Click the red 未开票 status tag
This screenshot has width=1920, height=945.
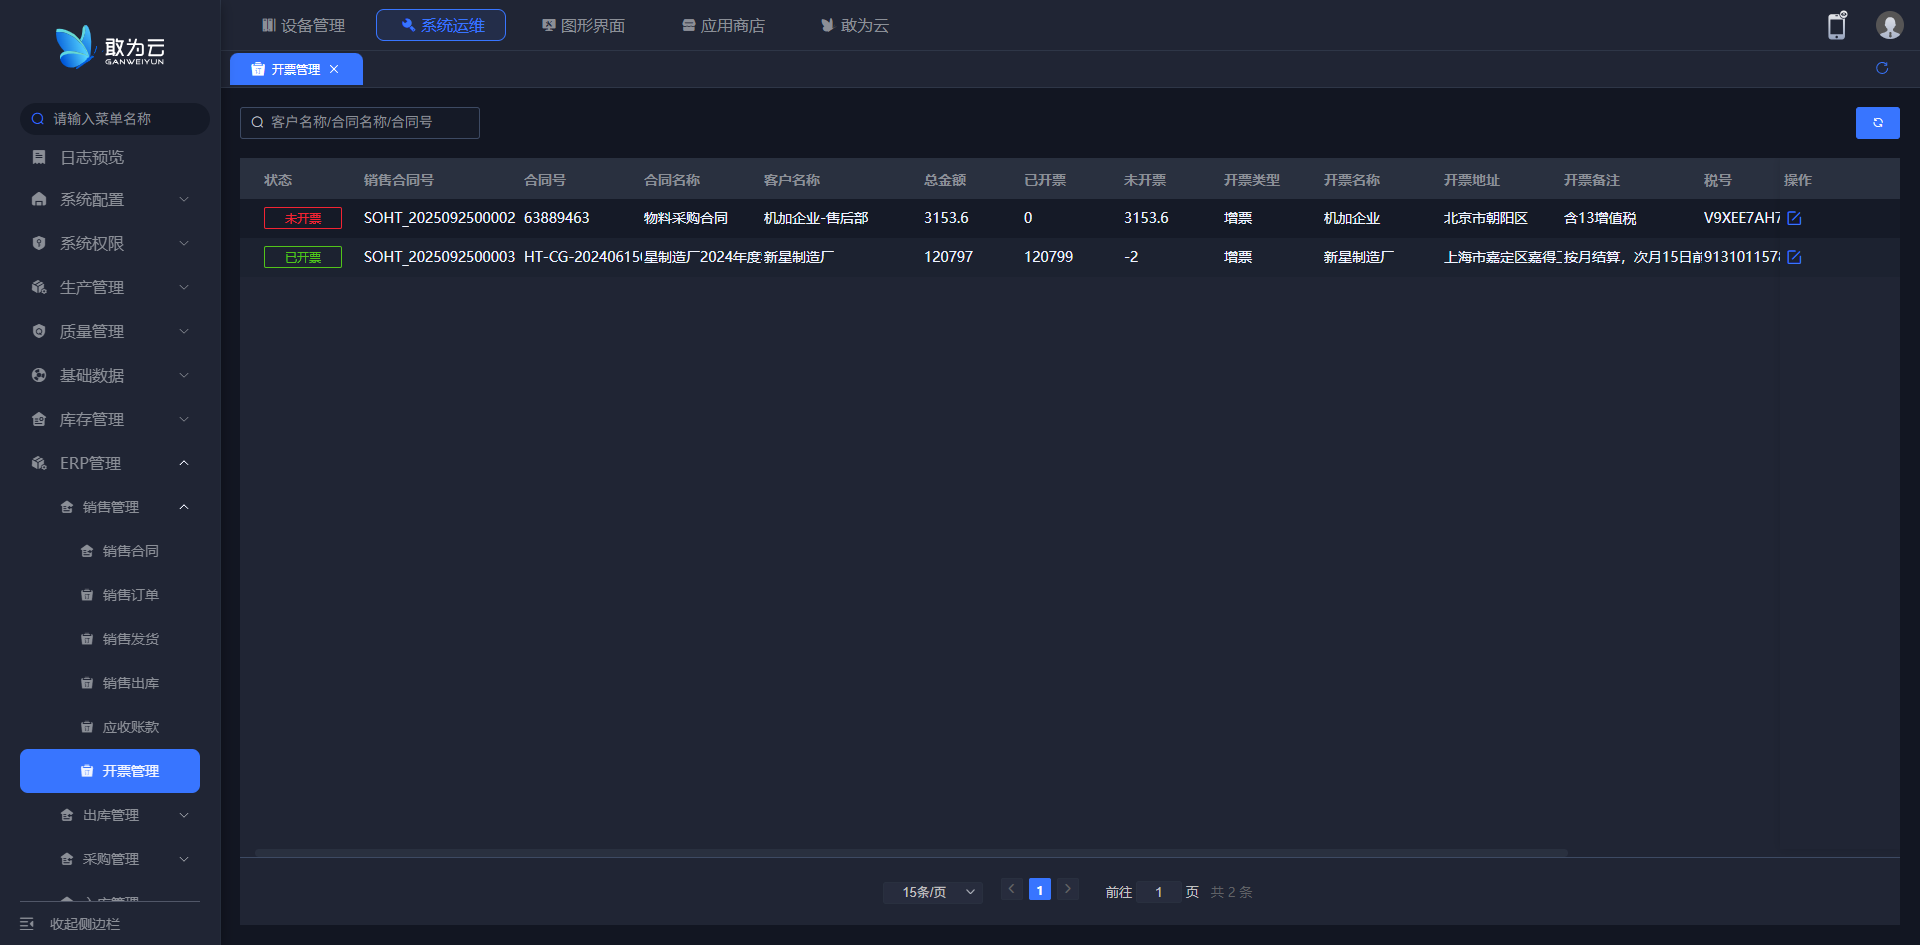(303, 218)
